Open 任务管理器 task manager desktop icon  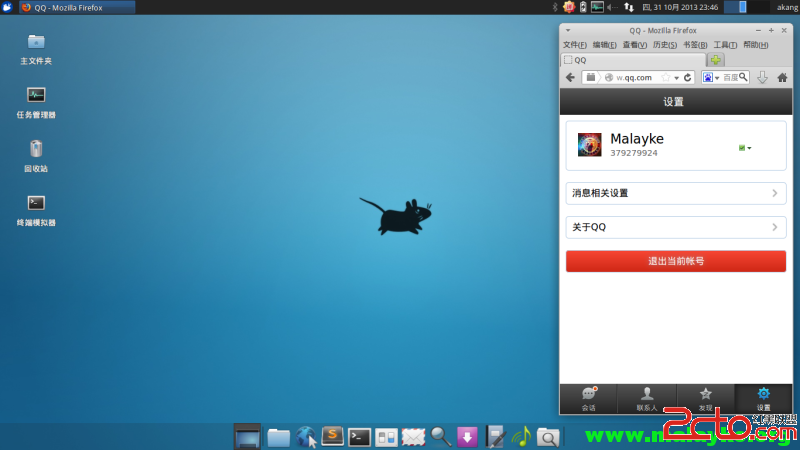[36, 95]
